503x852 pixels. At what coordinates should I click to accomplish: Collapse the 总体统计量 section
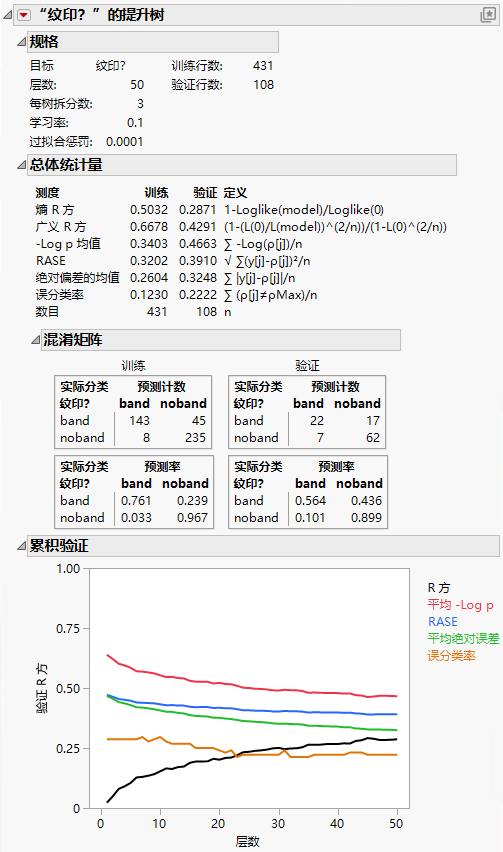click(x=21, y=165)
